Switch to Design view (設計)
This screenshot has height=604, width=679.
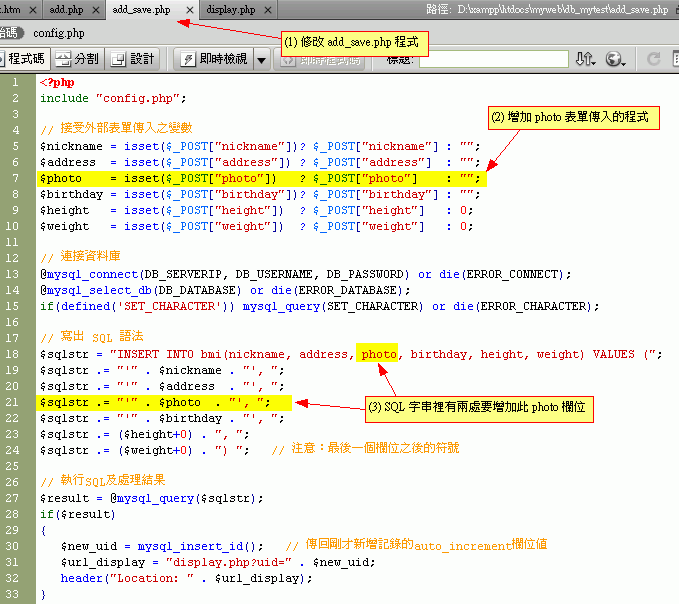point(133,59)
